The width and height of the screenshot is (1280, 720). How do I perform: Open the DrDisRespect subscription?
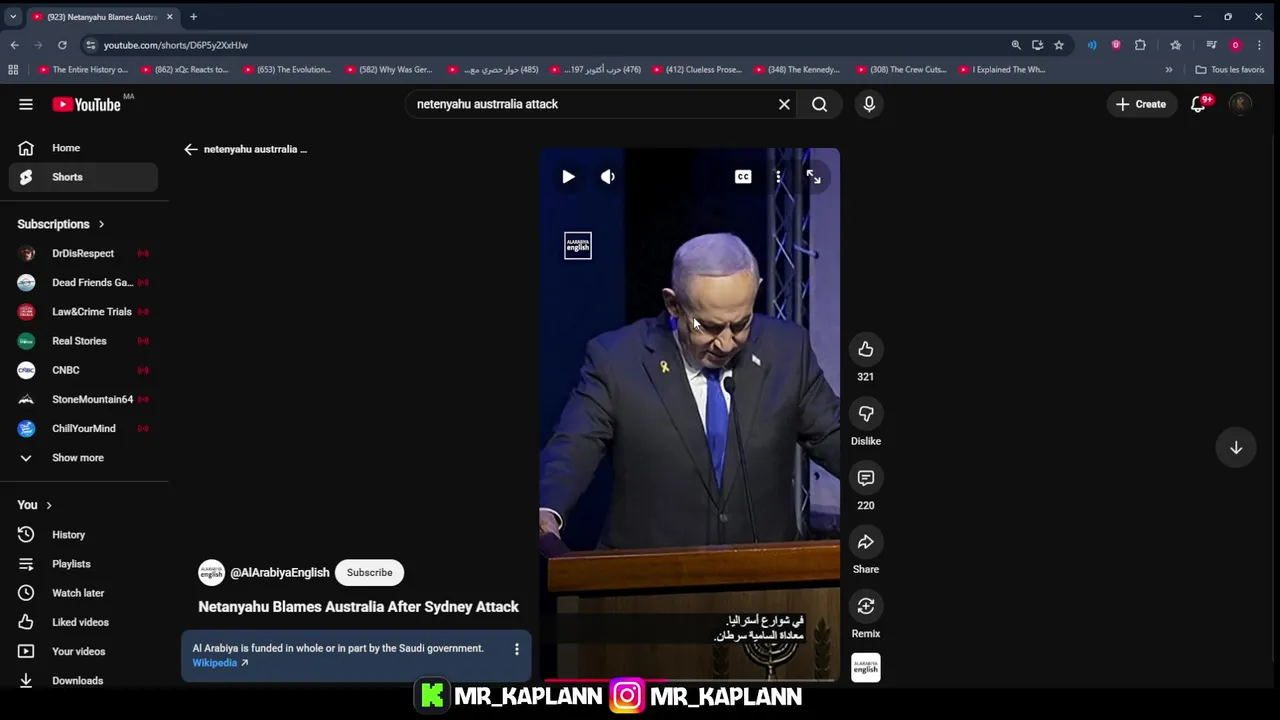[84, 253]
